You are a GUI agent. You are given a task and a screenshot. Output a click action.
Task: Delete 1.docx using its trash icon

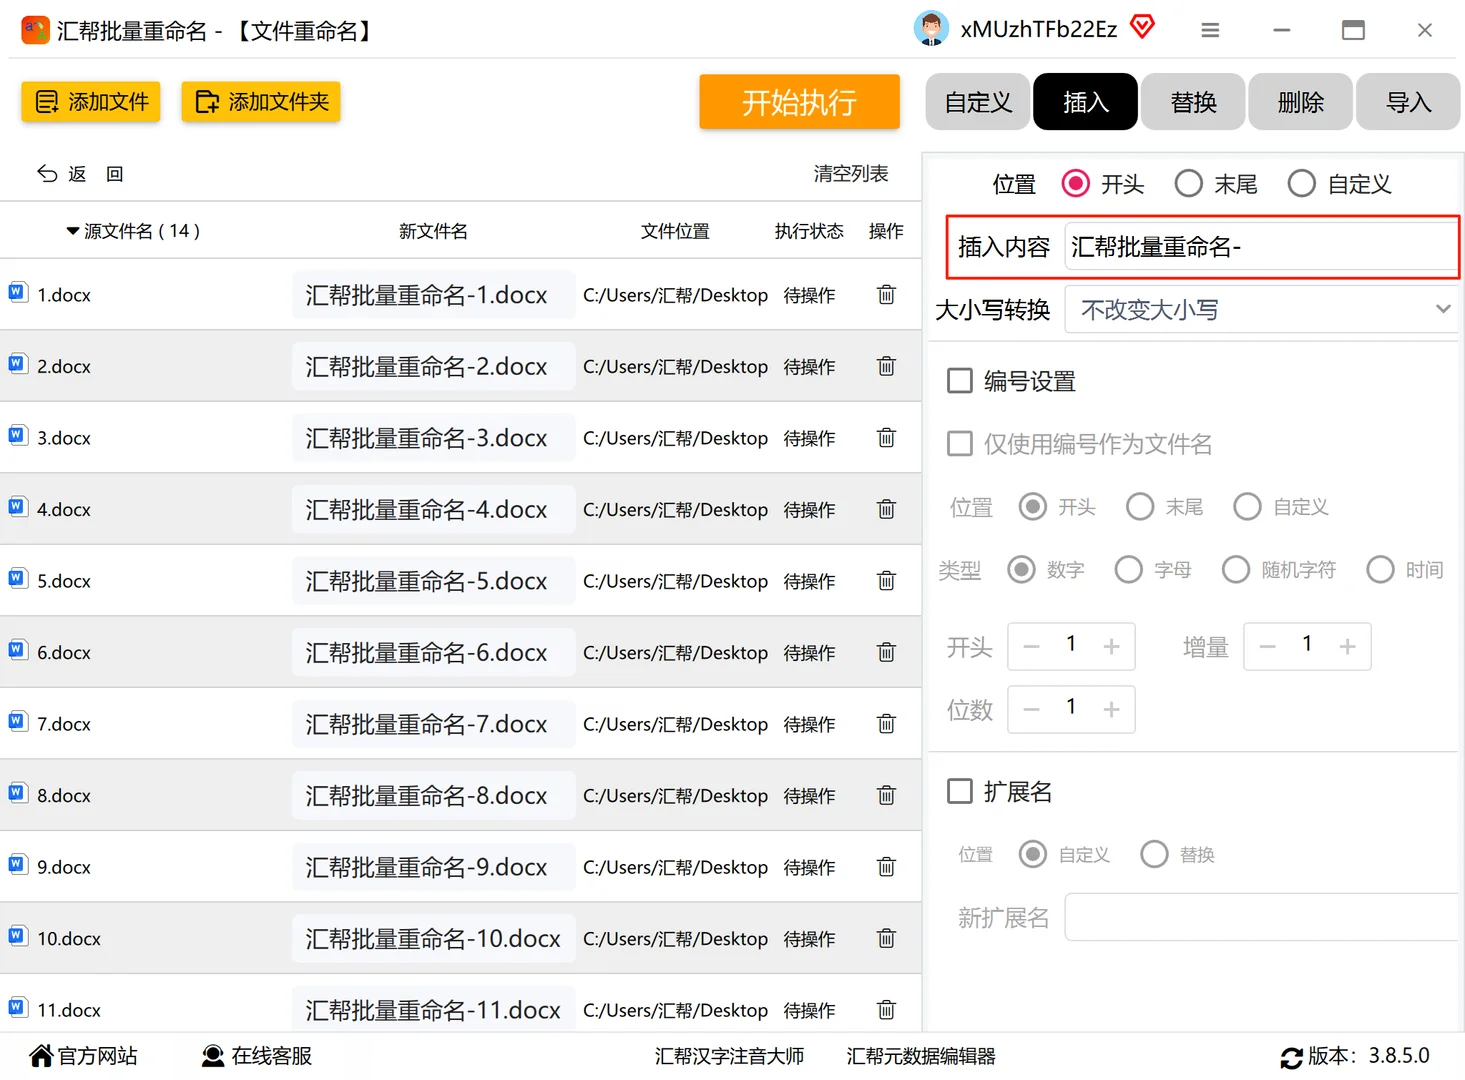click(885, 294)
